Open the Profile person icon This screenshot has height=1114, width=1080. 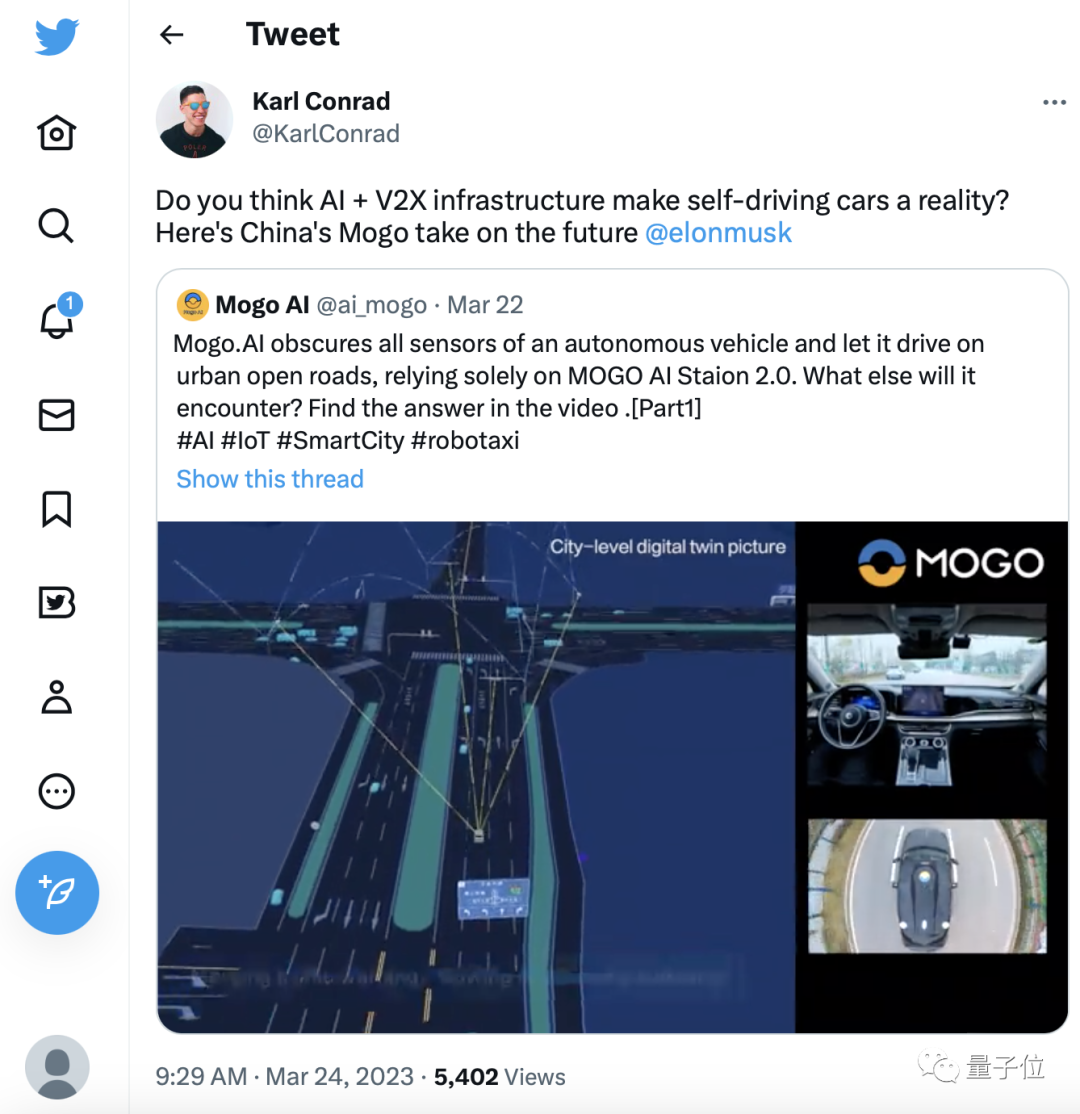pos(56,696)
